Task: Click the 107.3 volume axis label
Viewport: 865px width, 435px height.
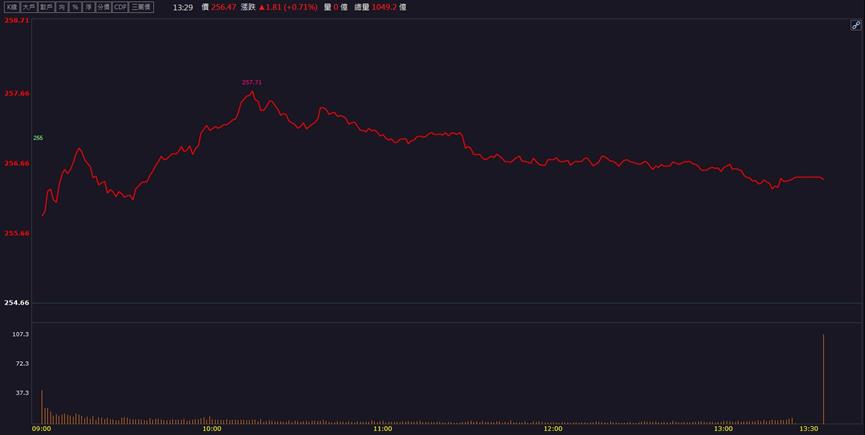Action: pyautogui.click(x=22, y=335)
